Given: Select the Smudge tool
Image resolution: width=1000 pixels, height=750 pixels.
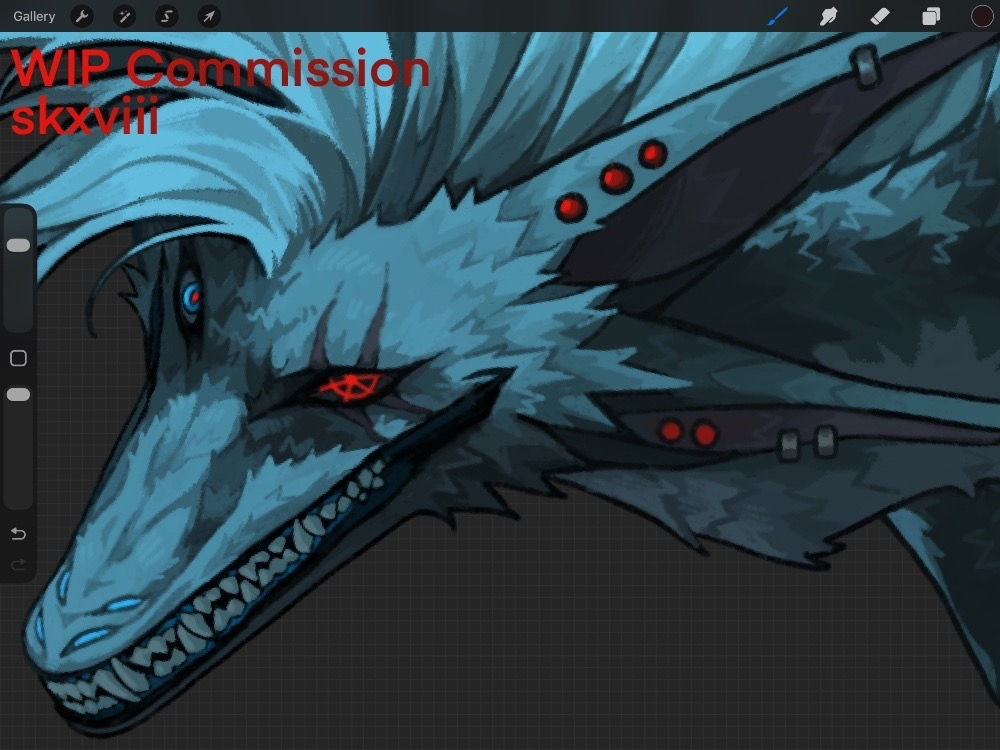Looking at the screenshot, I should 828,16.
